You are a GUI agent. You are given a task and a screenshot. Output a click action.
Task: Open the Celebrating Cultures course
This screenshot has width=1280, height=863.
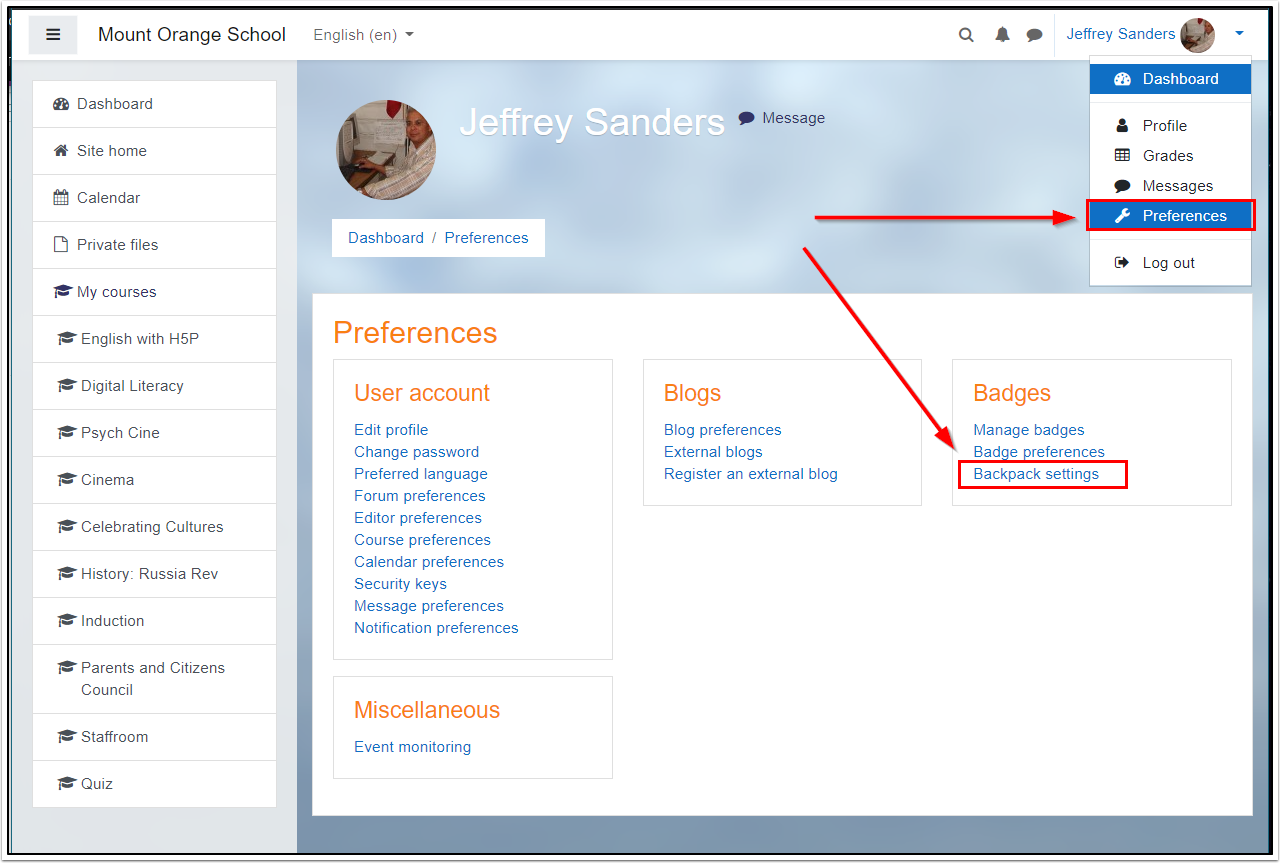(154, 527)
